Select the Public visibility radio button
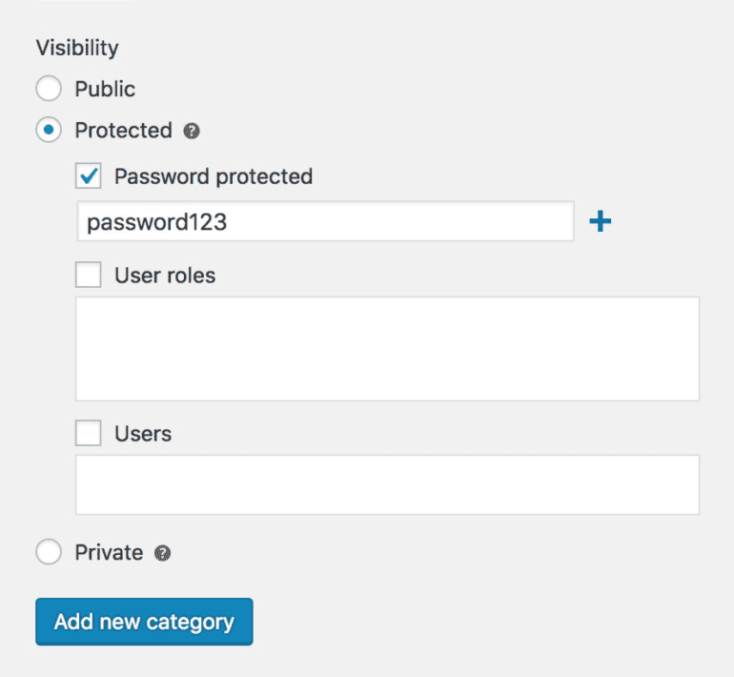The height and width of the screenshot is (677, 734). click(x=49, y=88)
